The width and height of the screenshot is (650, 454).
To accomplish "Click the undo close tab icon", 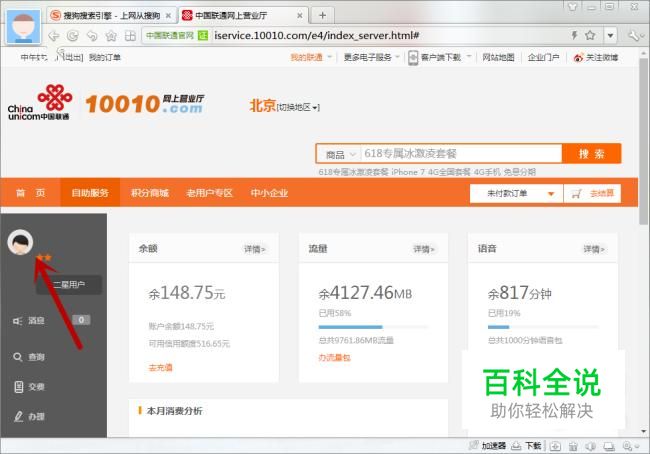I will point(92,36).
